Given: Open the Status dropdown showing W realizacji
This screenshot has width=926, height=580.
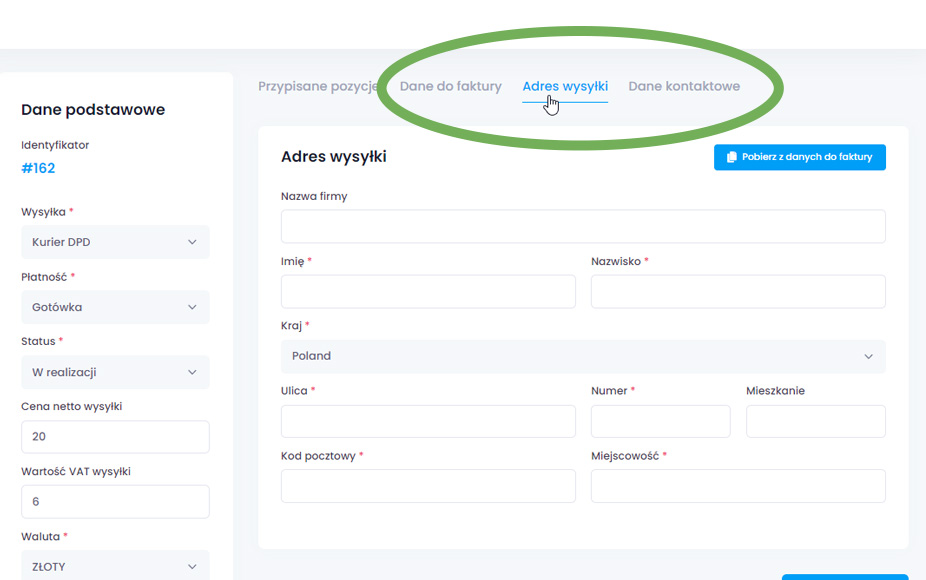Looking at the screenshot, I should pos(115,372).
